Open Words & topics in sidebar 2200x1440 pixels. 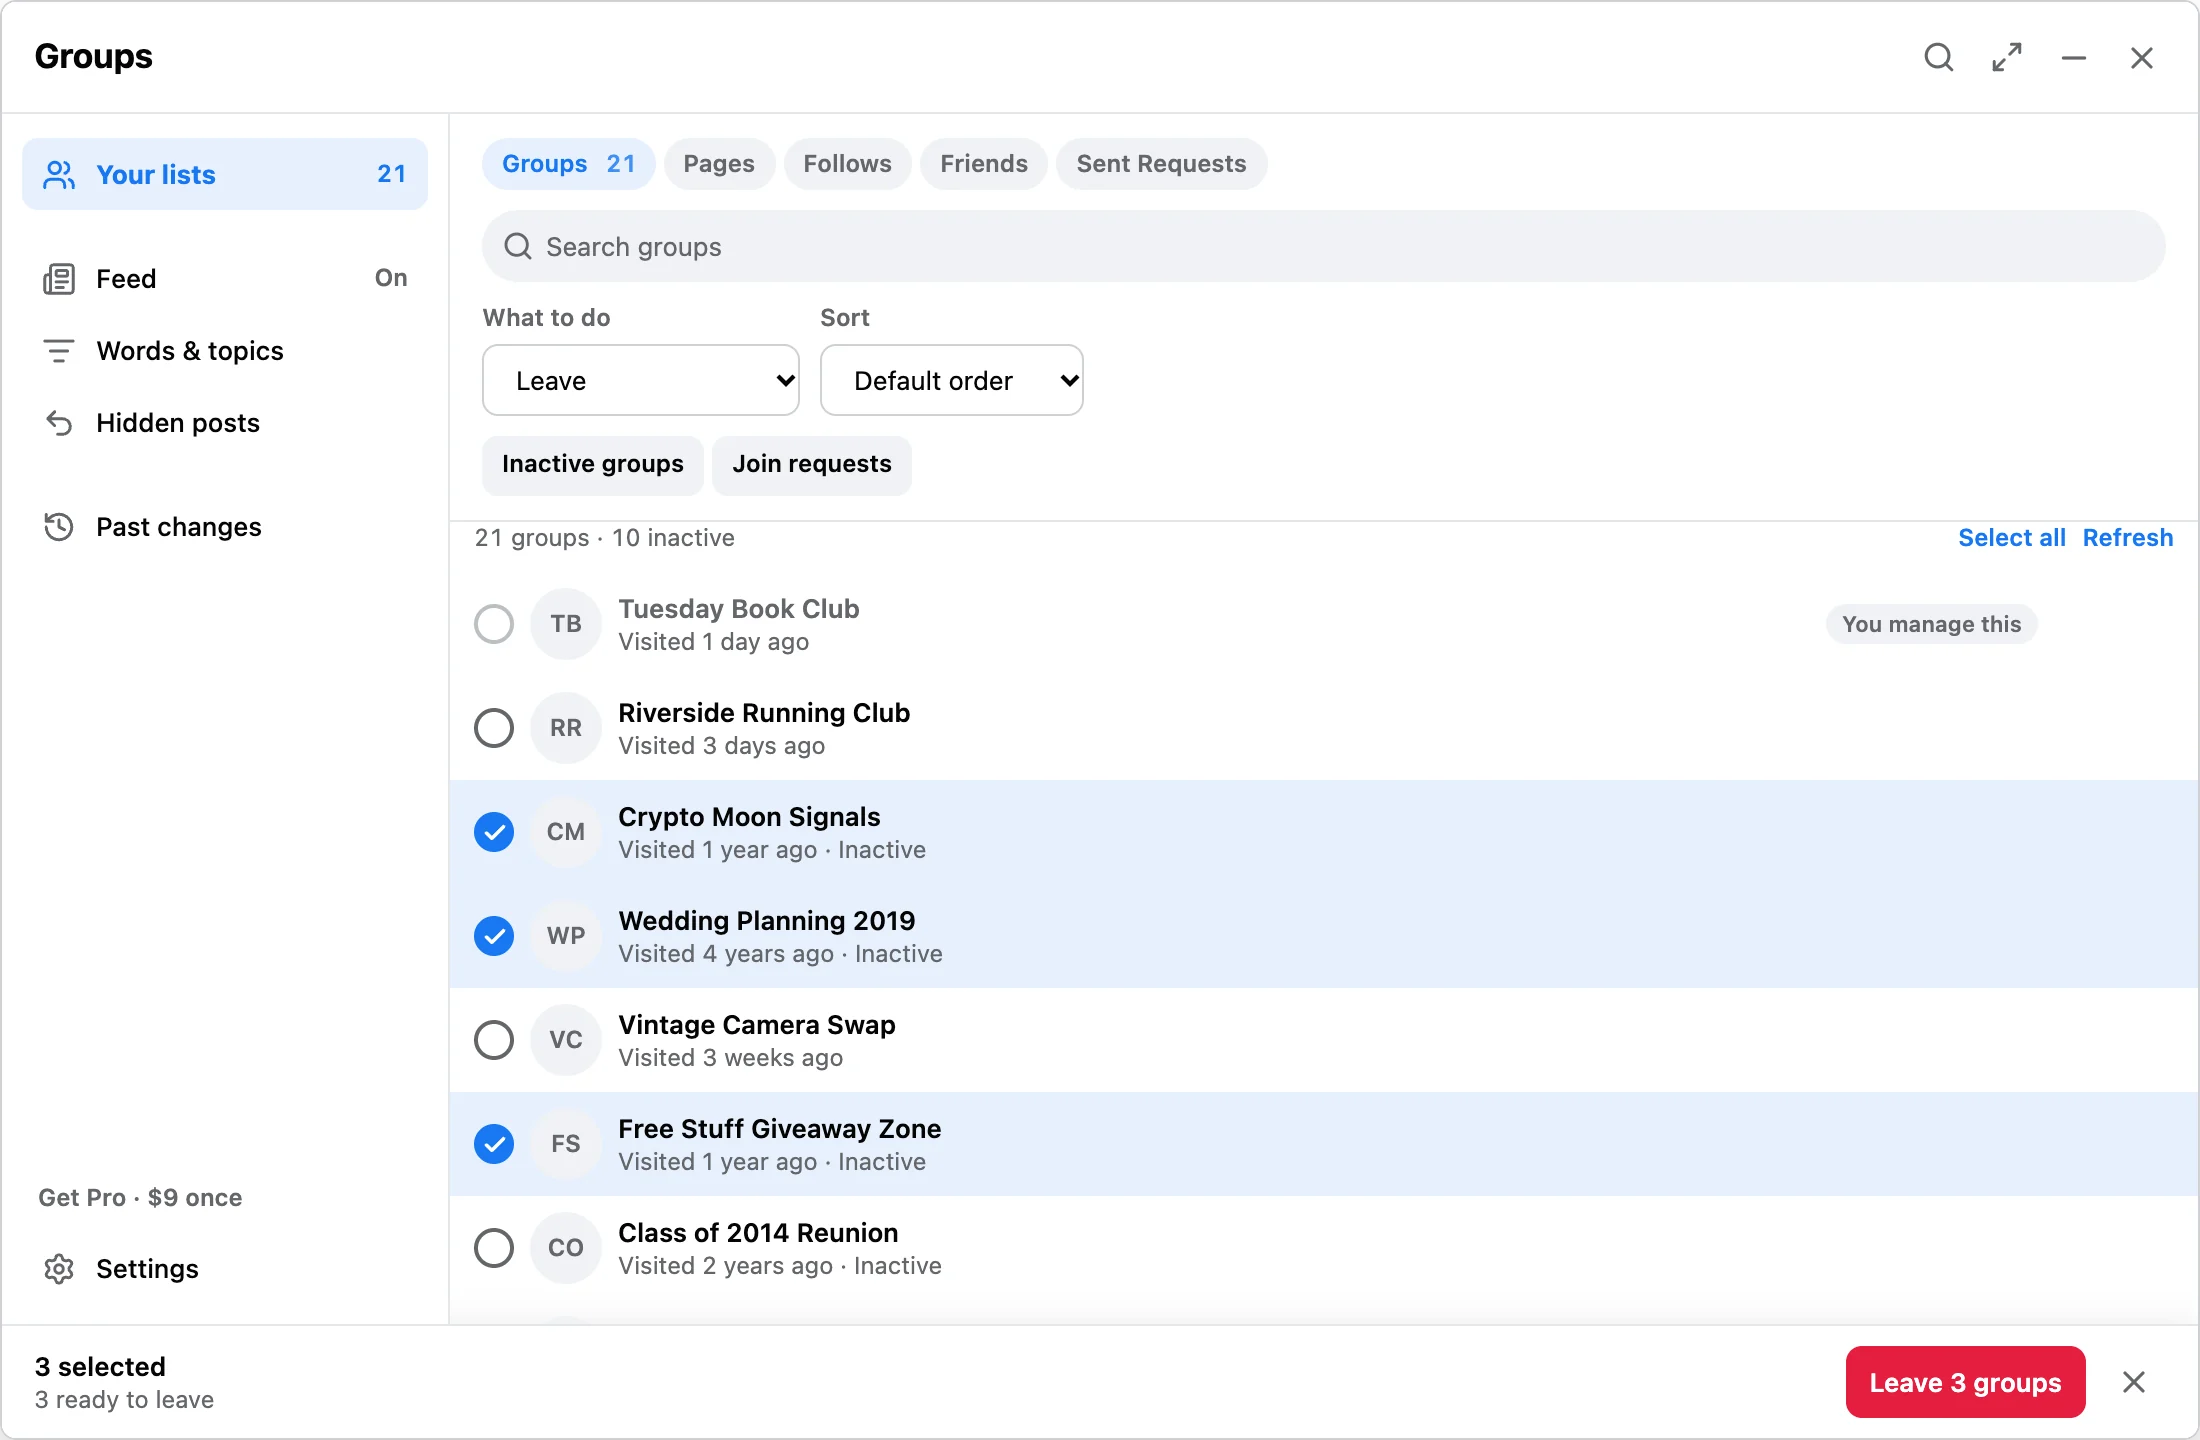coord(225,351)
